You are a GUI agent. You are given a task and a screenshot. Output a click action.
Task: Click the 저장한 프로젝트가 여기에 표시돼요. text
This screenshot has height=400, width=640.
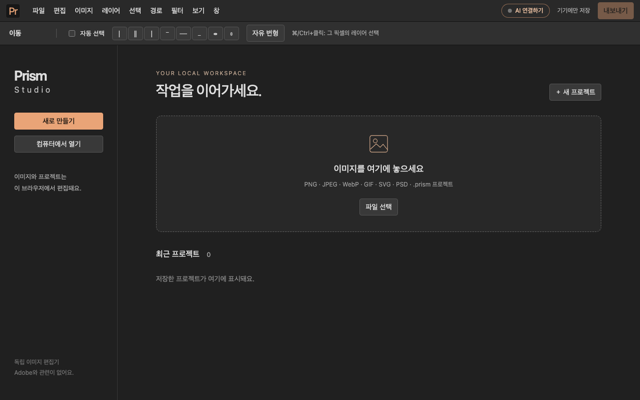click(205, 279)
